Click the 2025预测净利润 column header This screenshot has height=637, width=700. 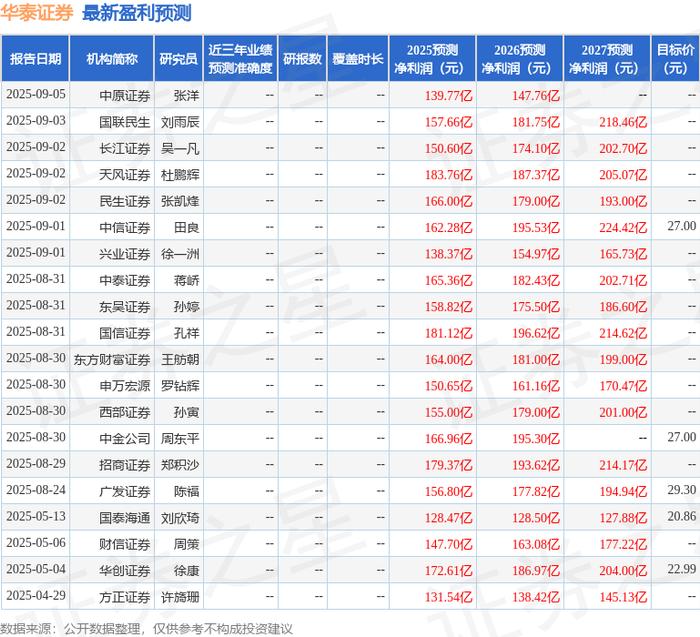(x=432, y=58)
